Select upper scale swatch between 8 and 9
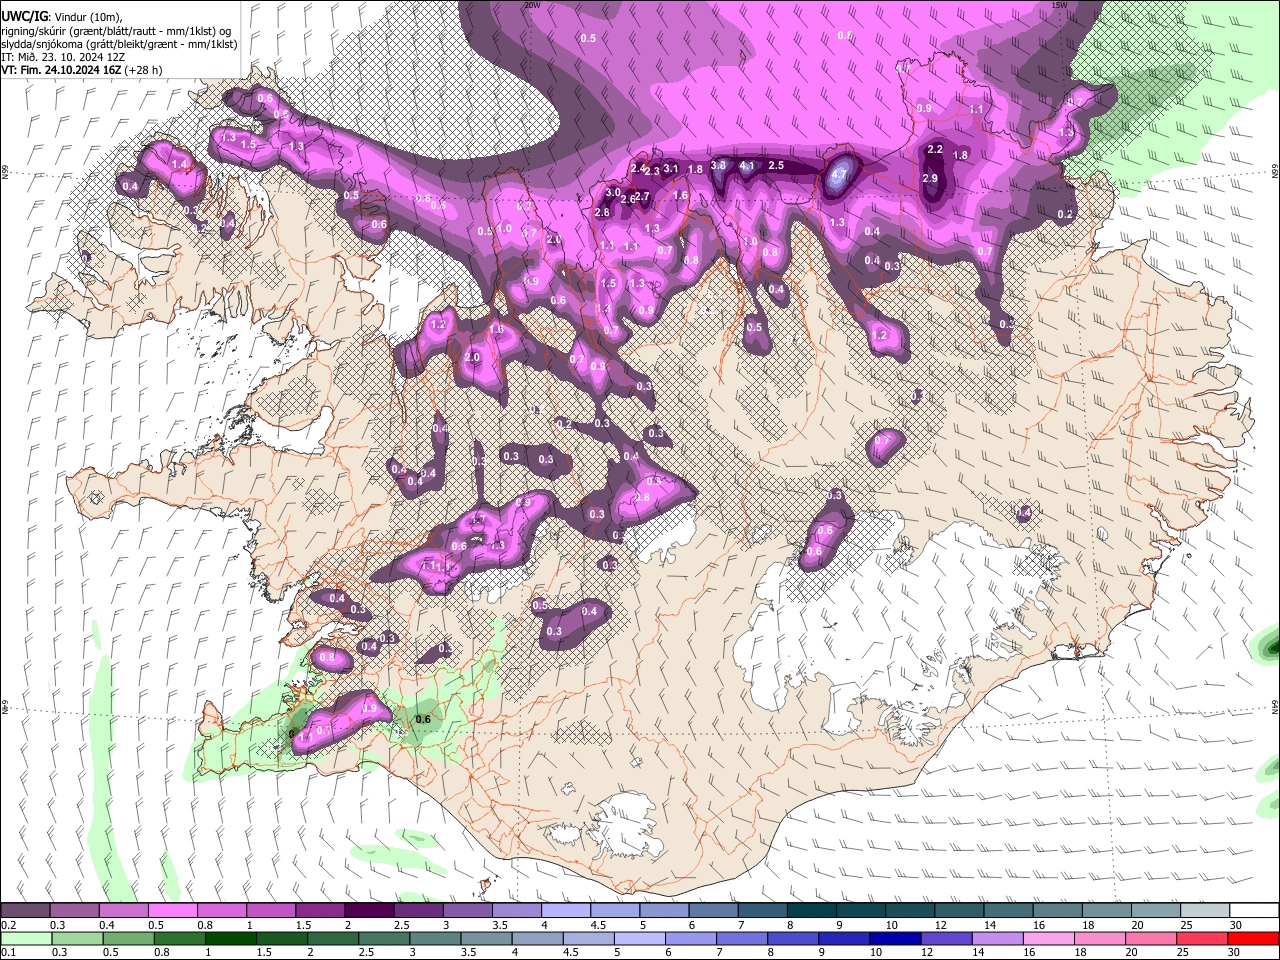 [812, 911]
